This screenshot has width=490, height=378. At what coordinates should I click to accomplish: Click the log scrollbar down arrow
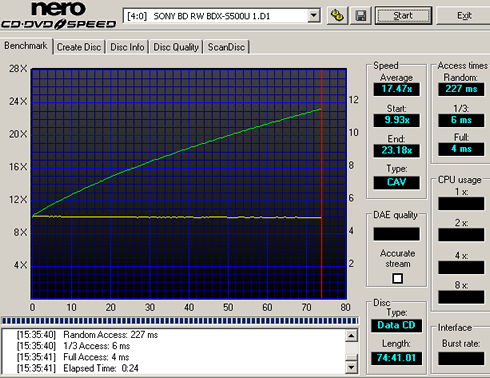coord(351,367)
